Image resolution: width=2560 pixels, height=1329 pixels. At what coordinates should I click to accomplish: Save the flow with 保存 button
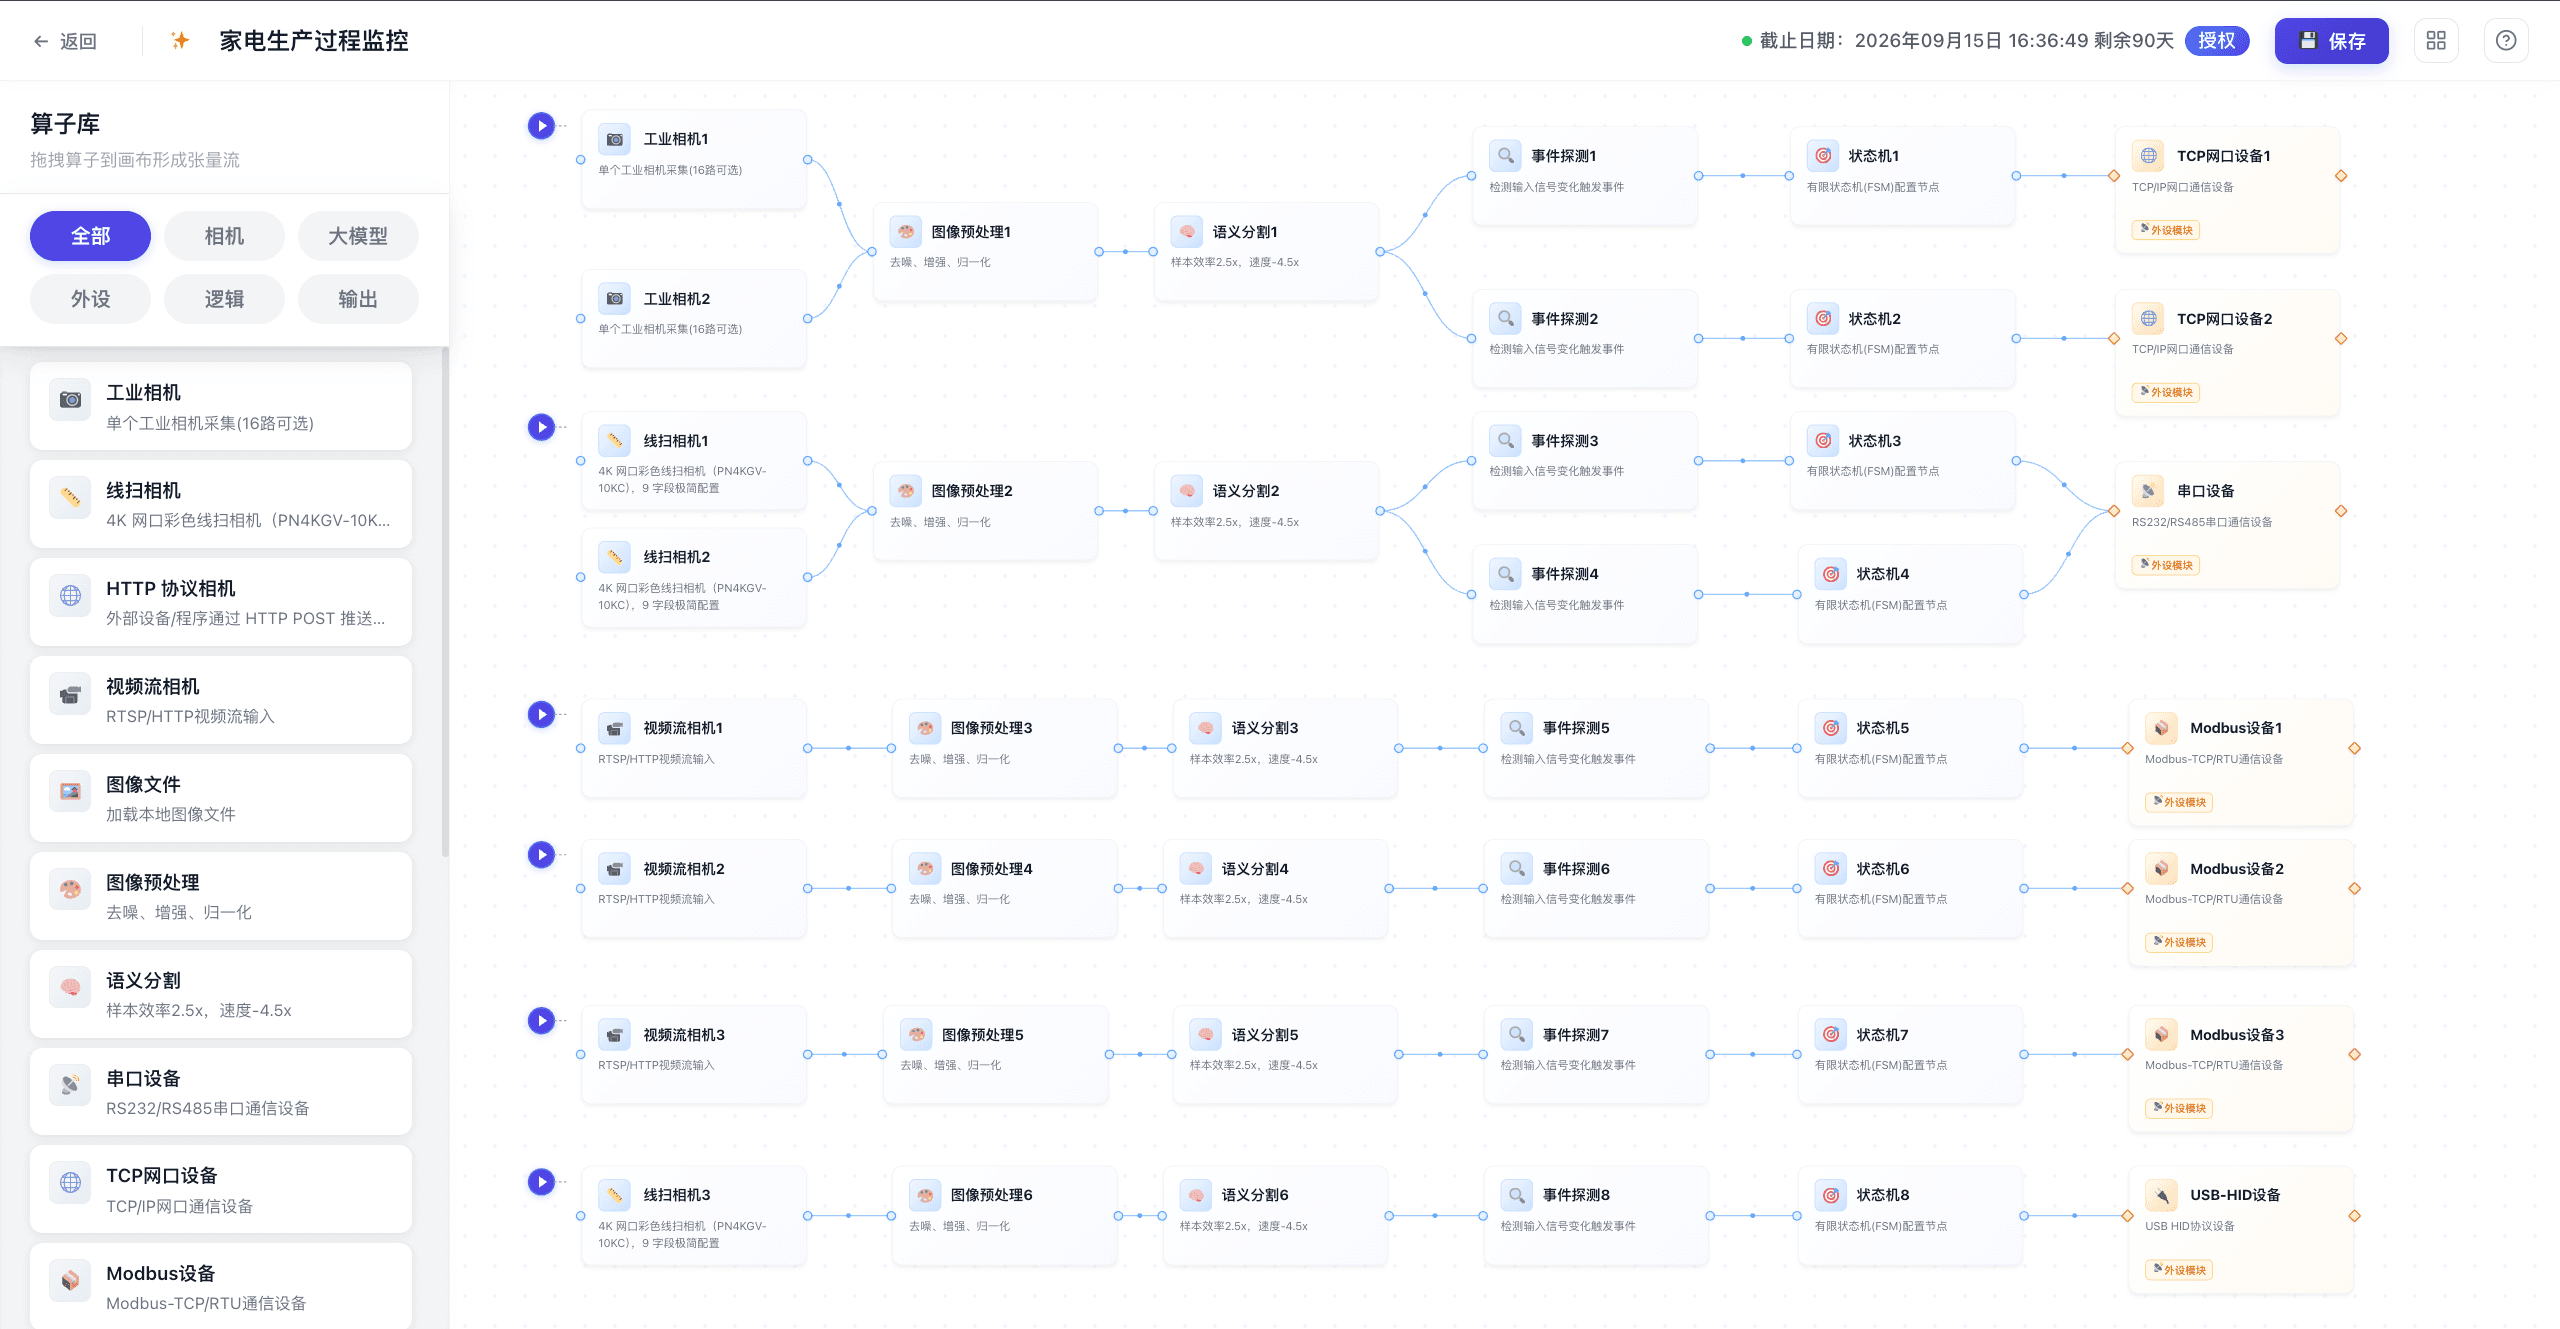pos(2331,41)
